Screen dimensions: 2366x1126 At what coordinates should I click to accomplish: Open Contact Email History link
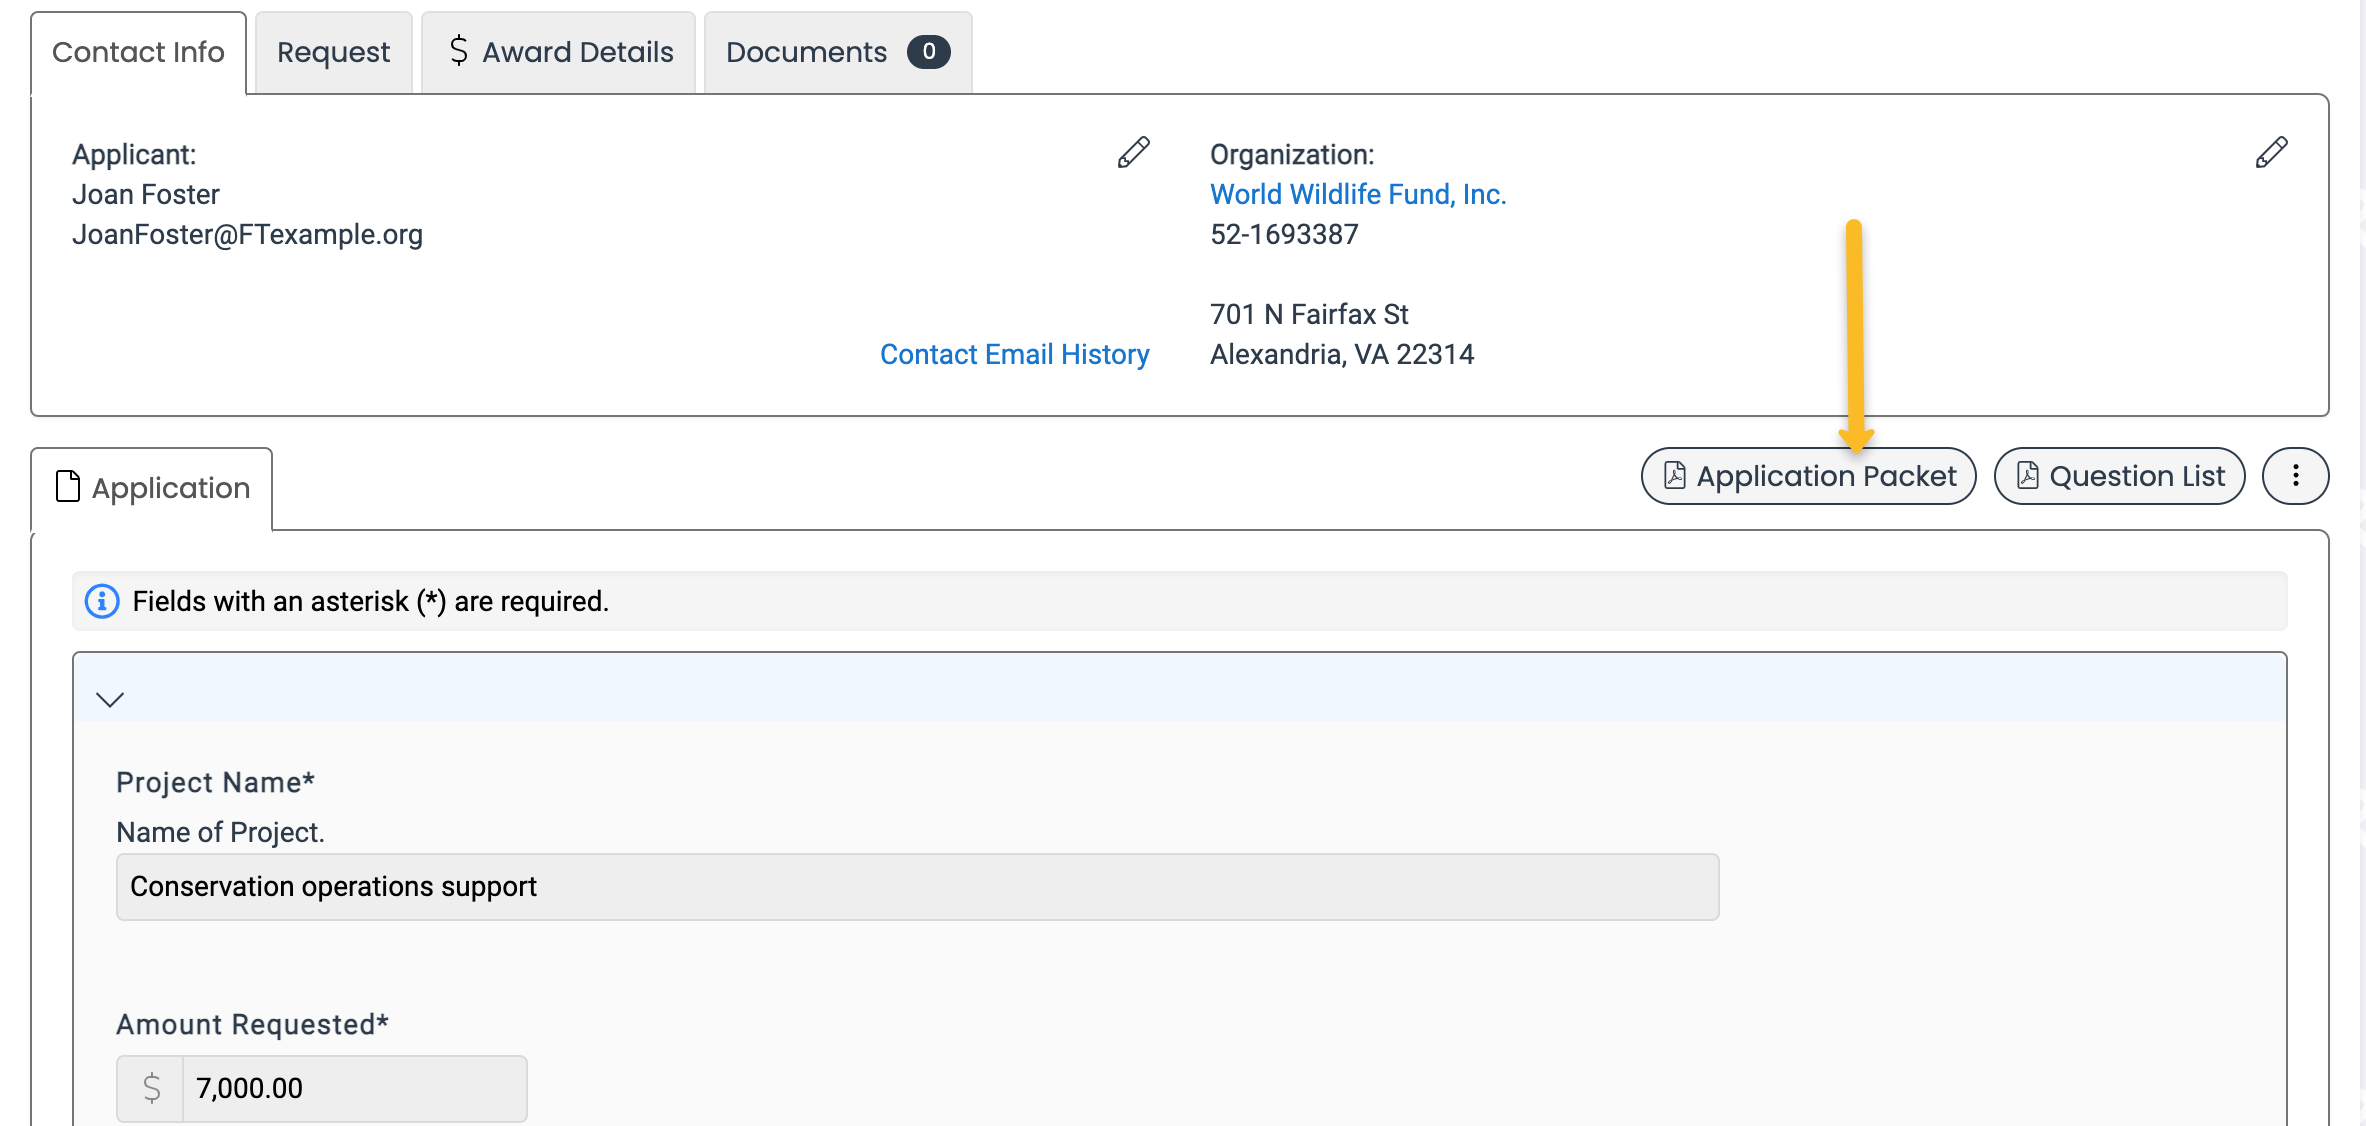[1014, 354]
